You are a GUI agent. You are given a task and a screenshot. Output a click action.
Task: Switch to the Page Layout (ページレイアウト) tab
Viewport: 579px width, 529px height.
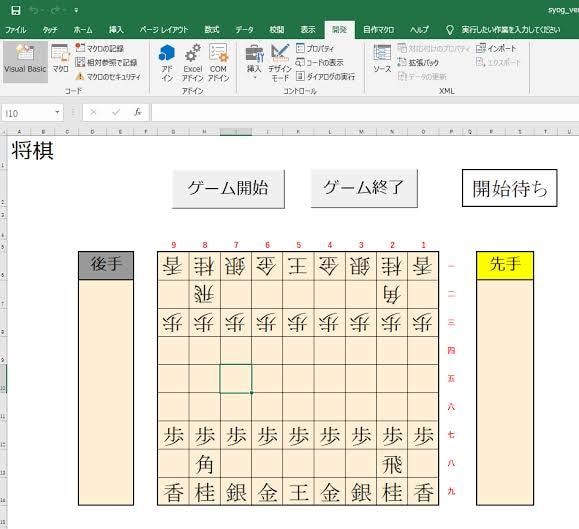tap(164, 30)
